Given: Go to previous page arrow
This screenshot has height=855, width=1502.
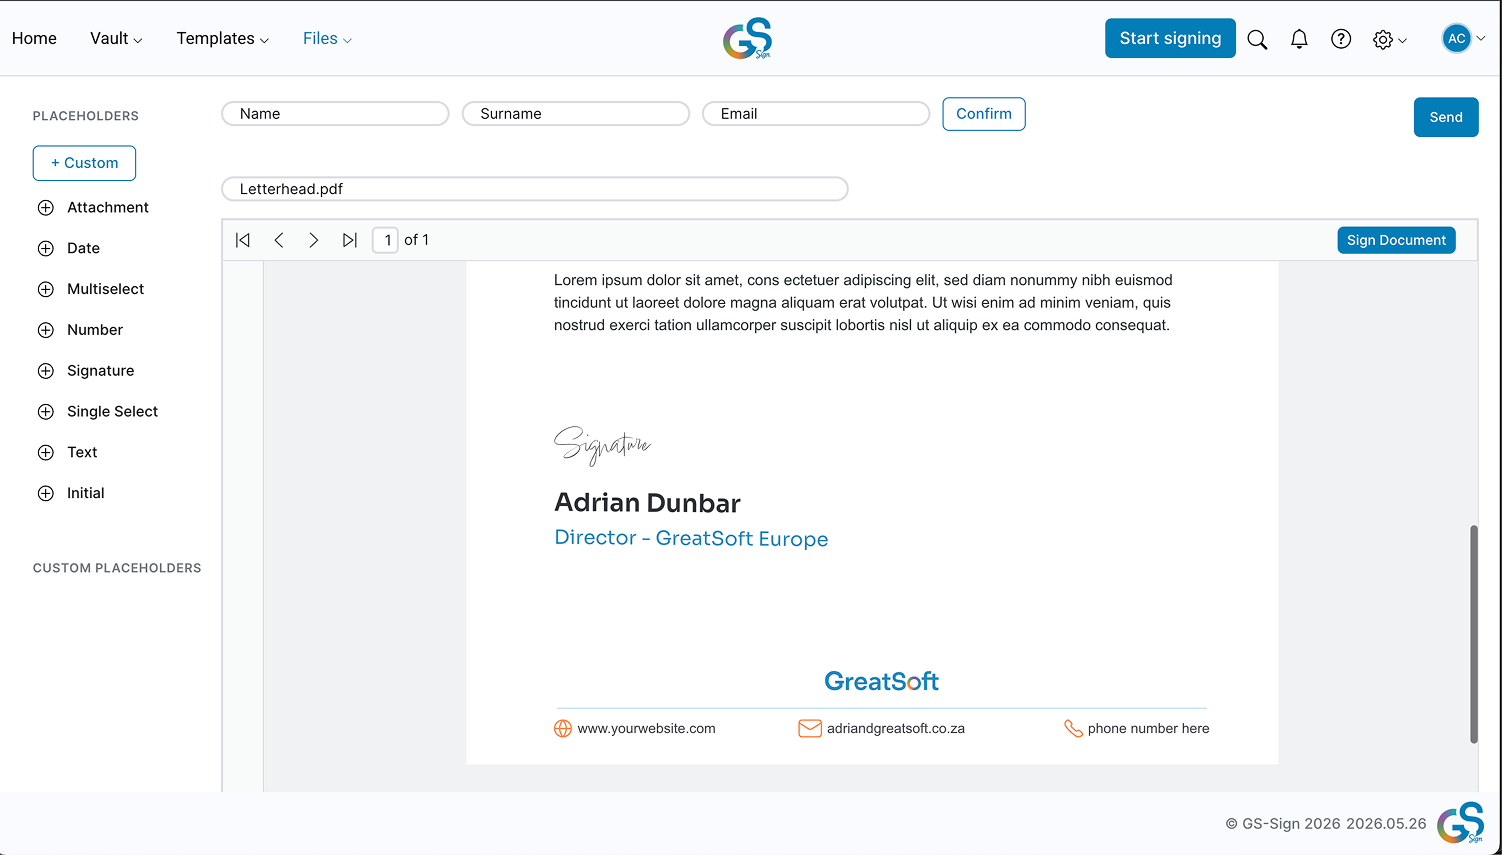Looking at the screenshot, I should click(279, 240).
